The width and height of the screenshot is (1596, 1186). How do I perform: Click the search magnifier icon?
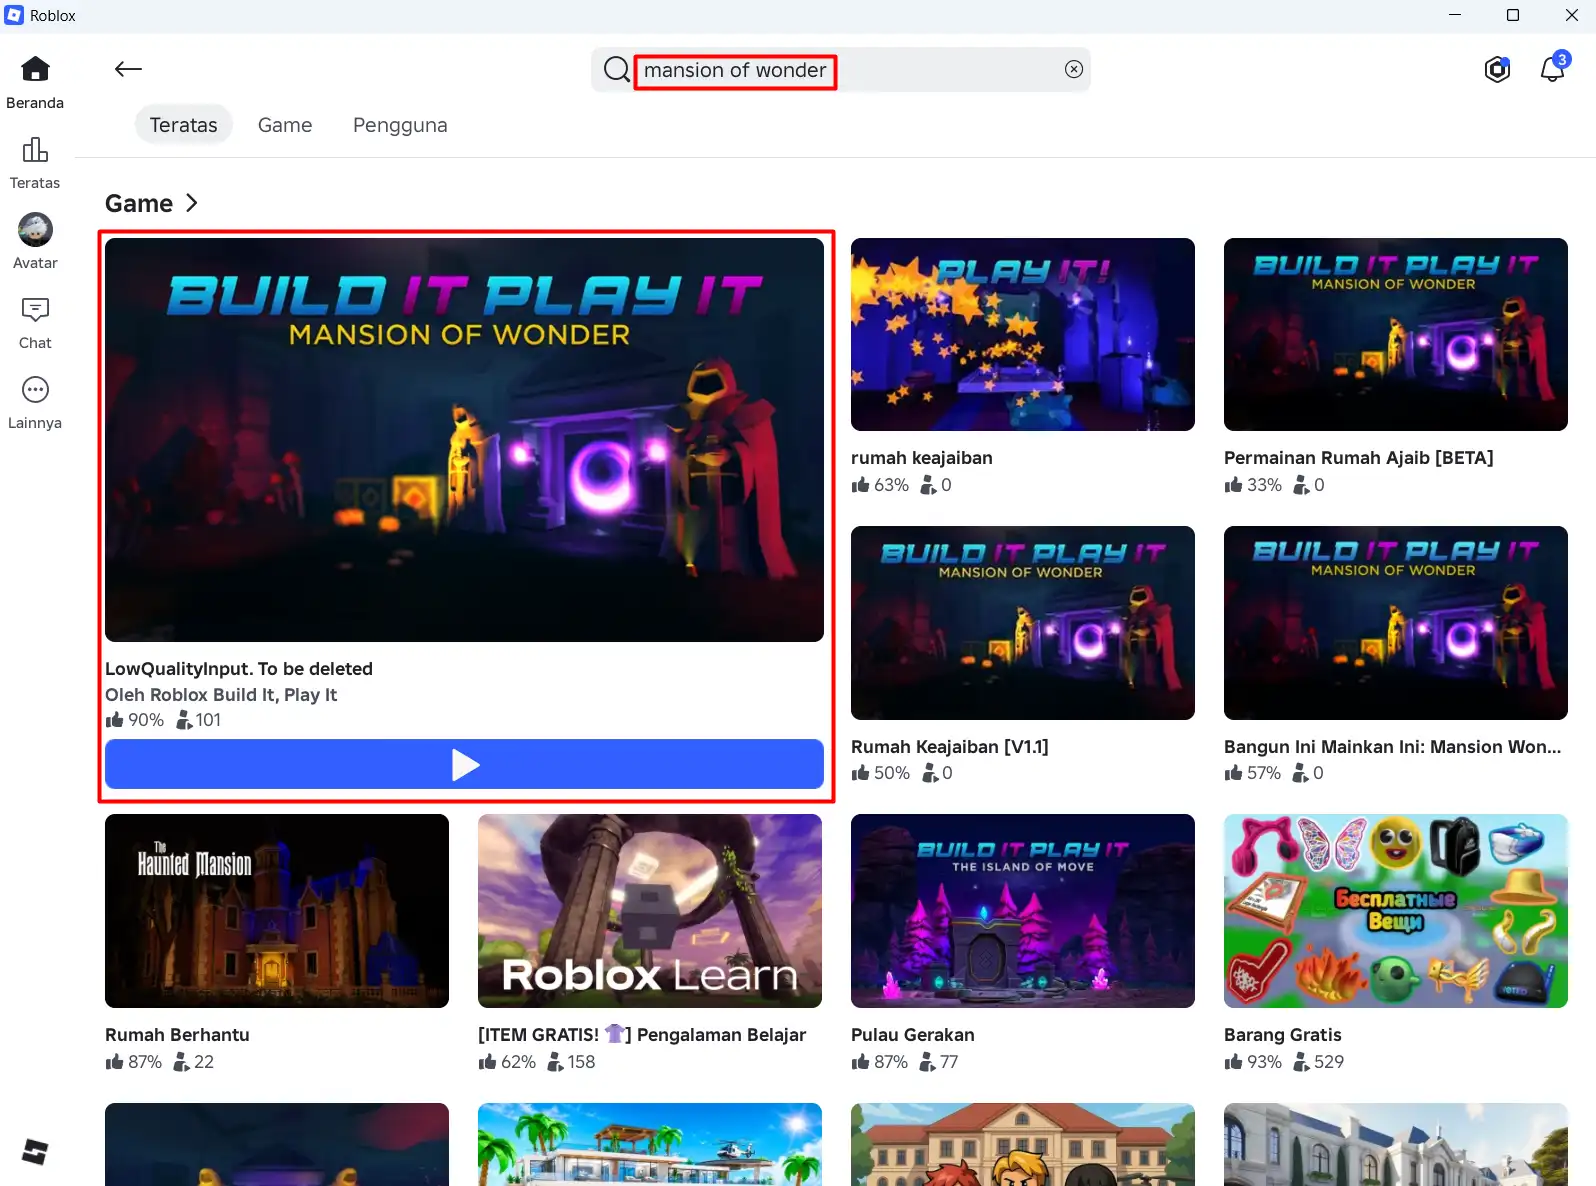616,69
